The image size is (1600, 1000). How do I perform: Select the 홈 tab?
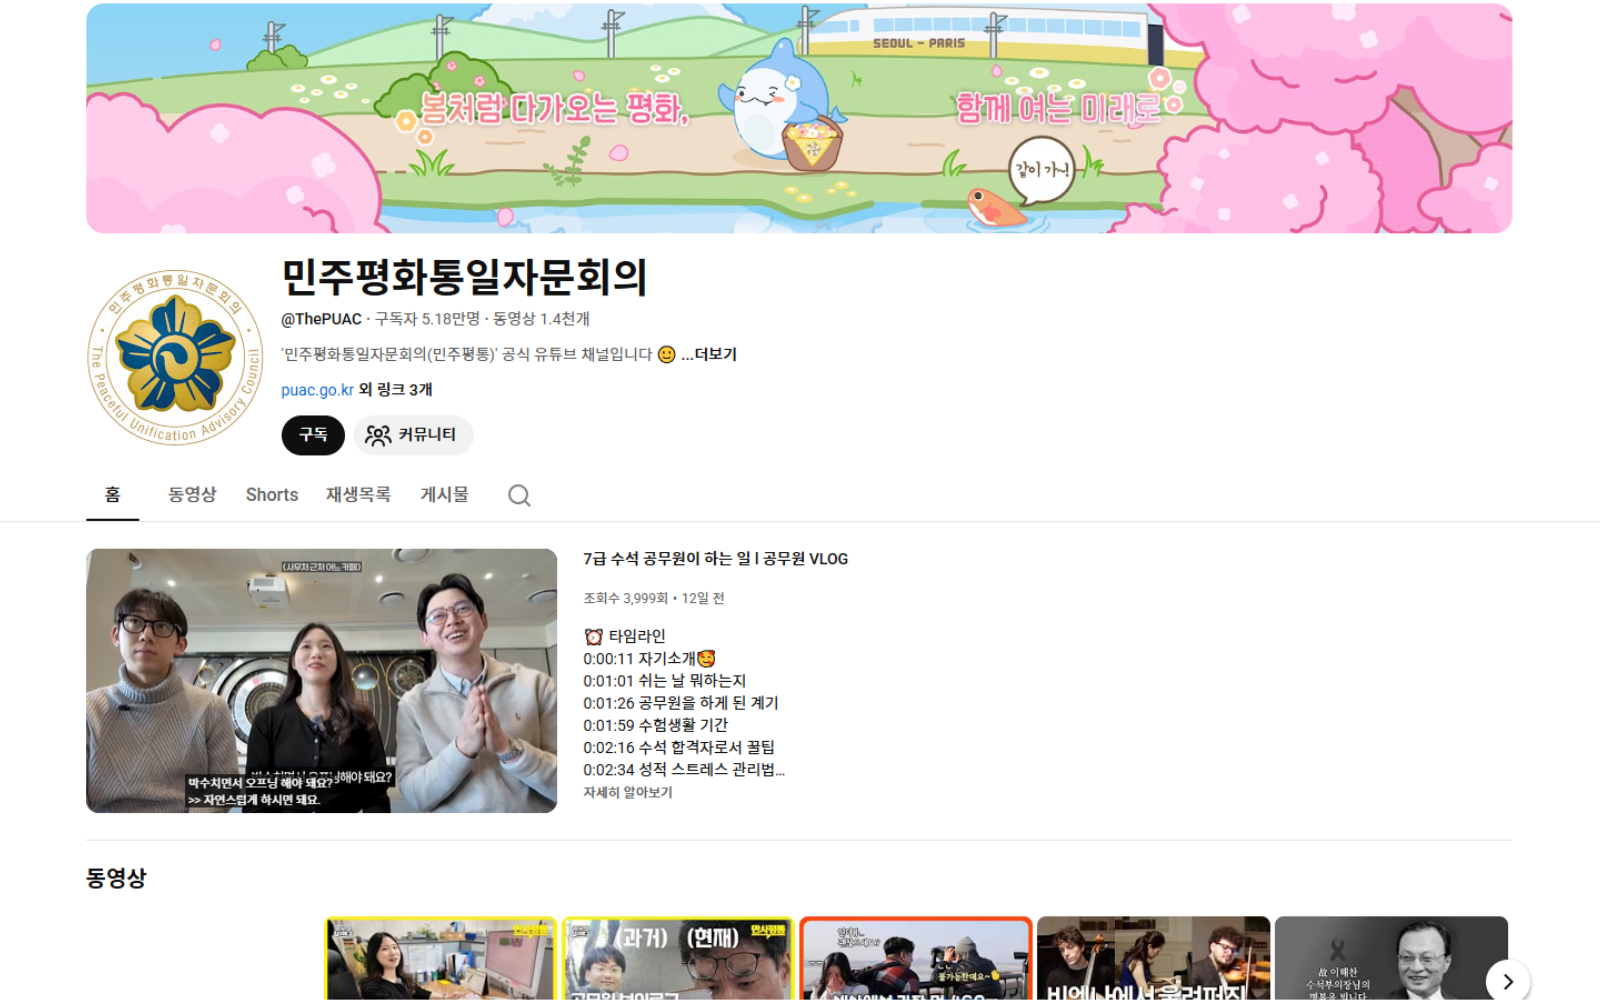pos(113,494)
